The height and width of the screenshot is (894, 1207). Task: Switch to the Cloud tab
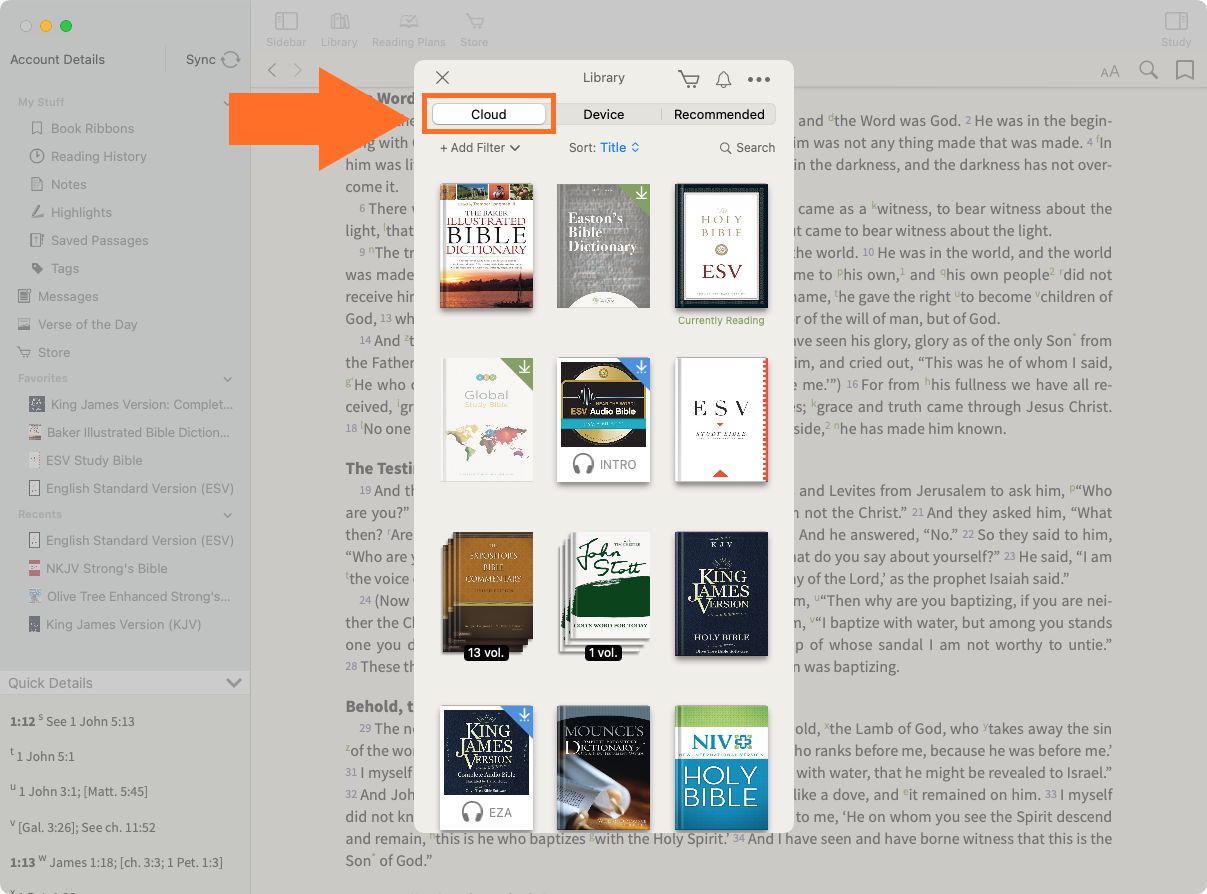(489, 114)
